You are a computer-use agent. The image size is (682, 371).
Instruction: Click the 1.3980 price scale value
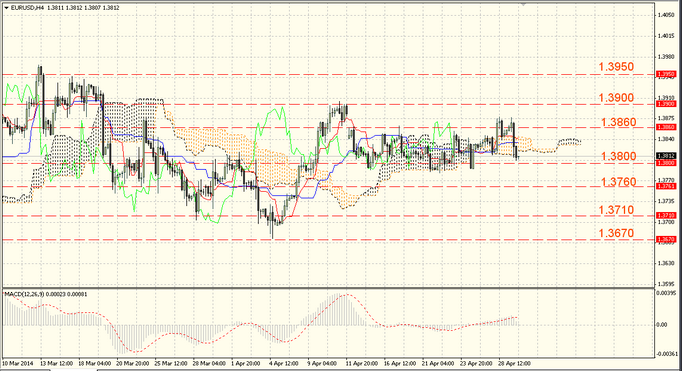(x=666, y=57)
